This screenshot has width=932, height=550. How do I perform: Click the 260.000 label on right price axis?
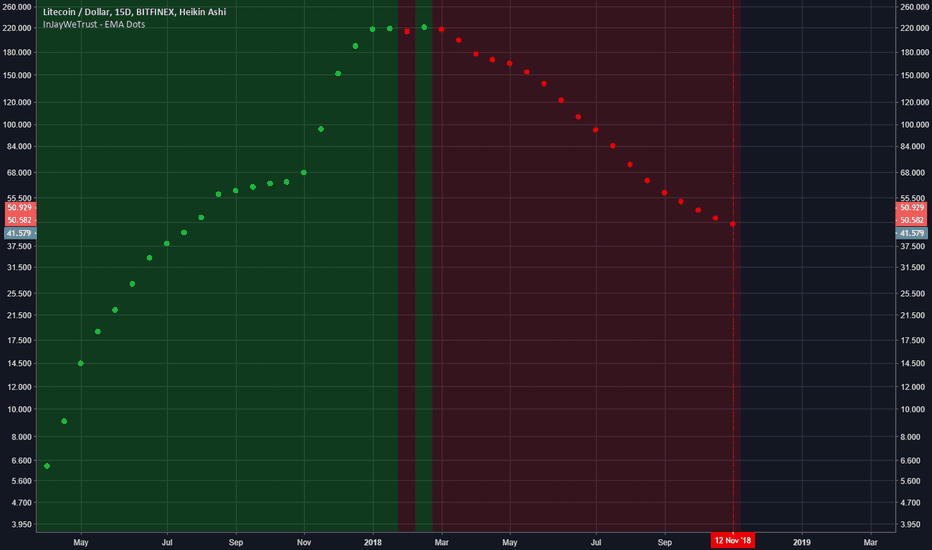click(914, 7)
